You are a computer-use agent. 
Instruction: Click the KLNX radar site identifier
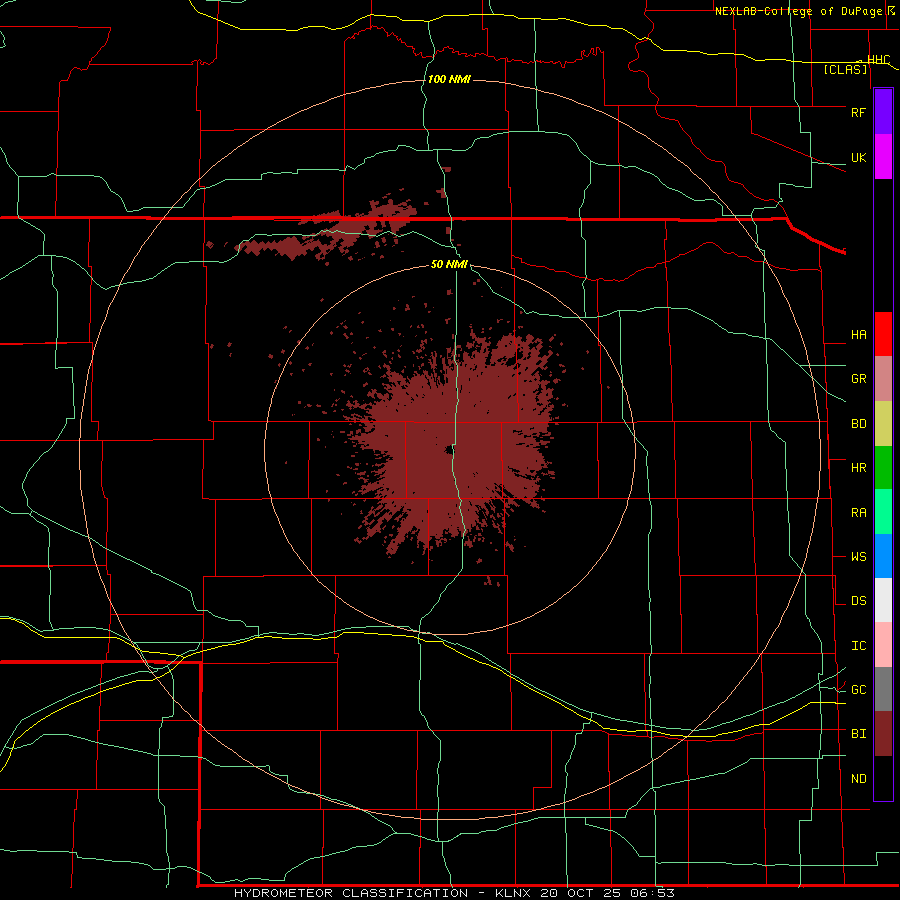(512, 893)
